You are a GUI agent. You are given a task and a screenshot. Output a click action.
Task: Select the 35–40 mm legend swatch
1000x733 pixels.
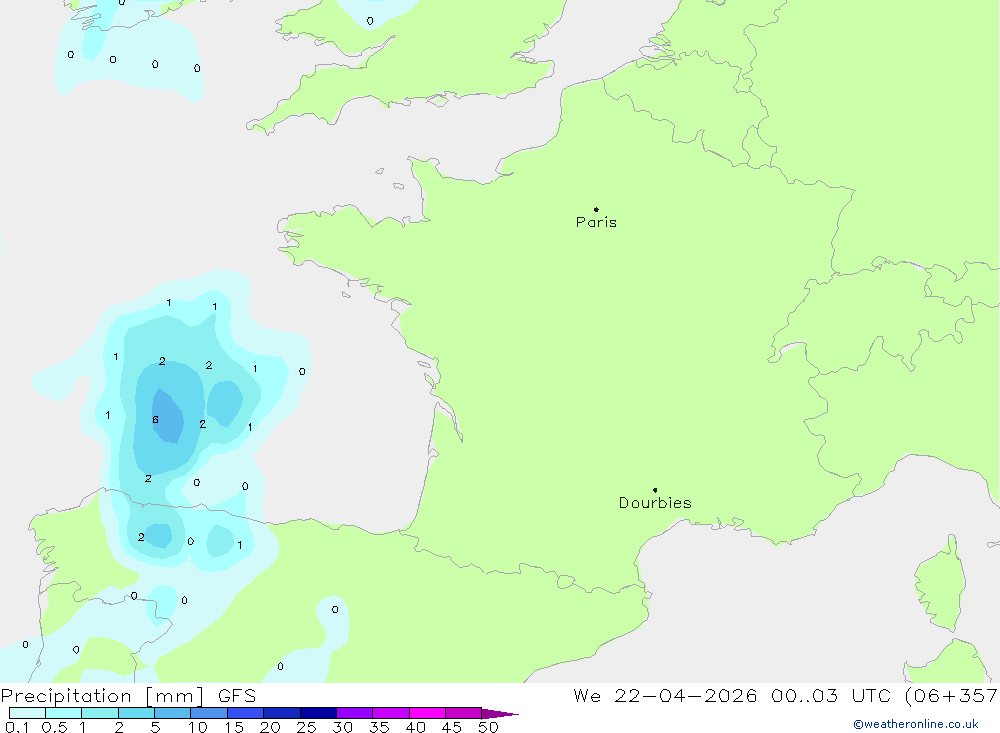[390, 713]
